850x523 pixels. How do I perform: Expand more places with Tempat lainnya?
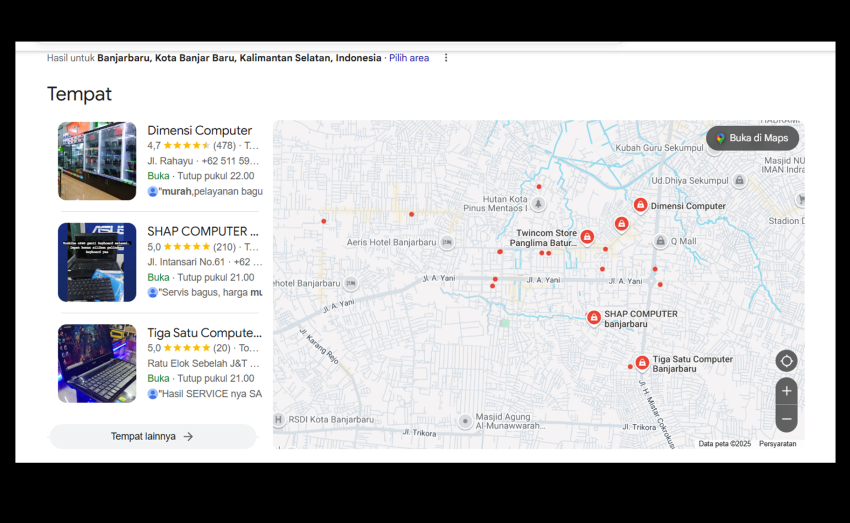click(152, 436)
